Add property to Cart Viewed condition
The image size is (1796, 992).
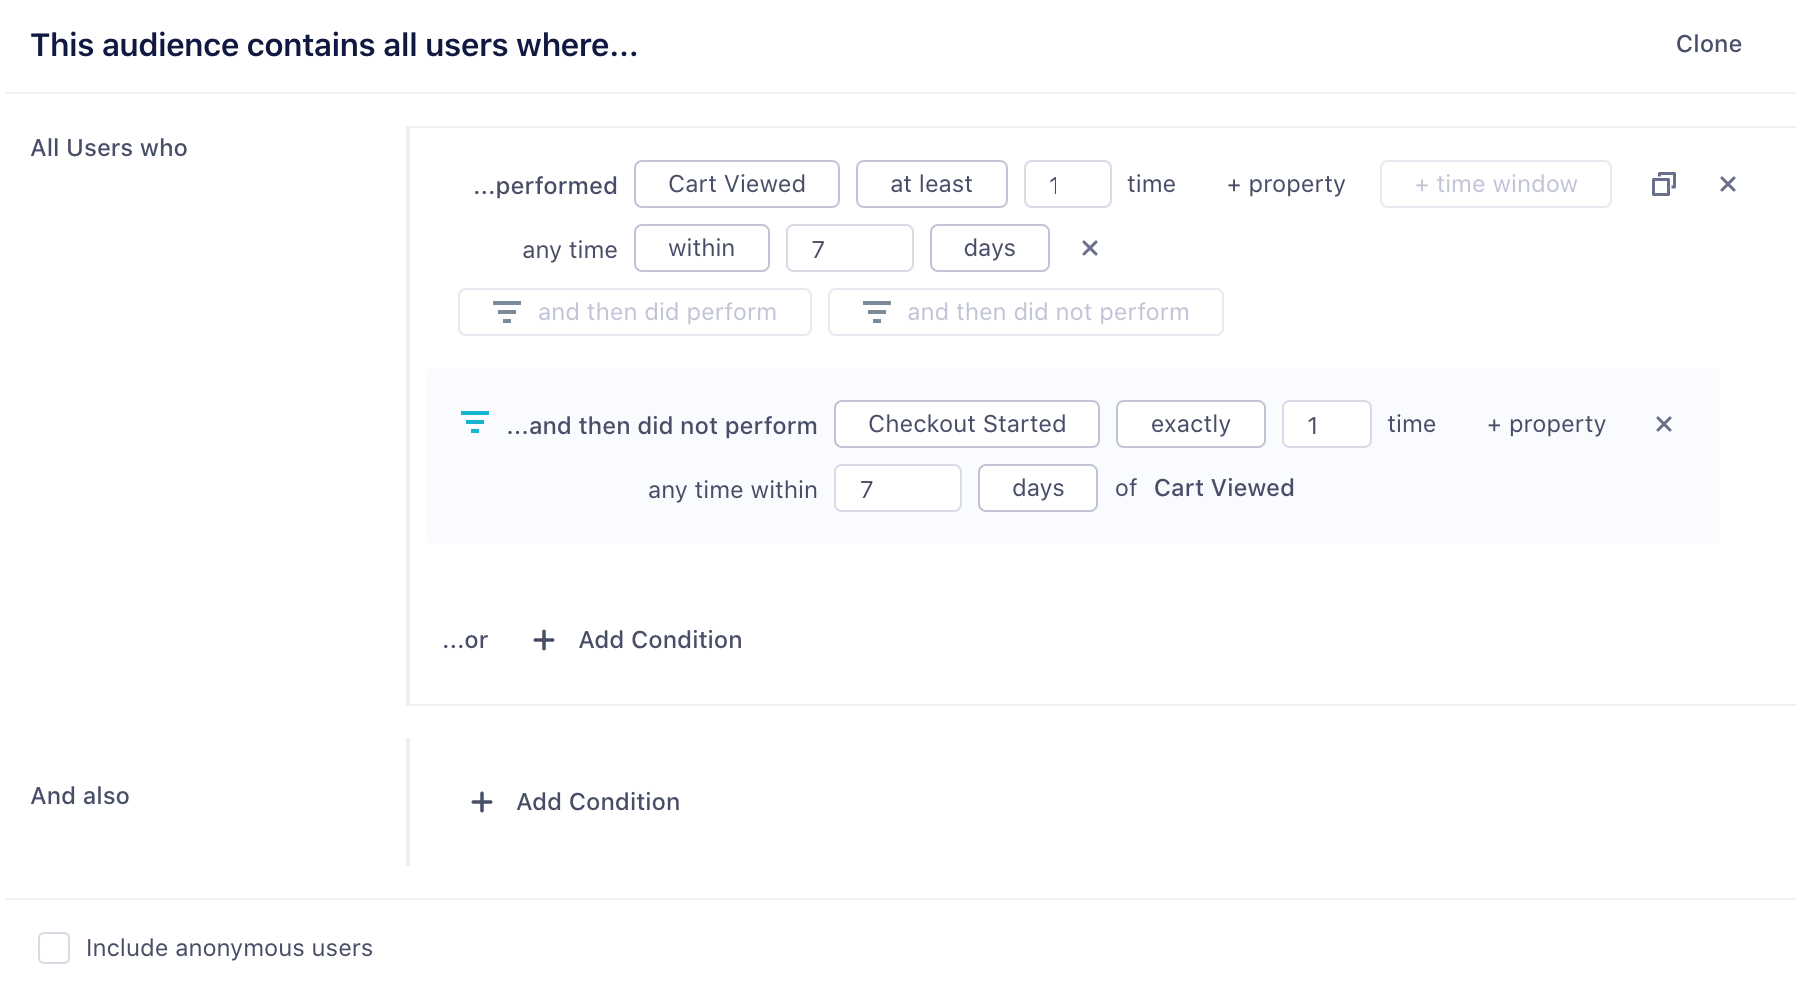click(x=1286, y=184)
